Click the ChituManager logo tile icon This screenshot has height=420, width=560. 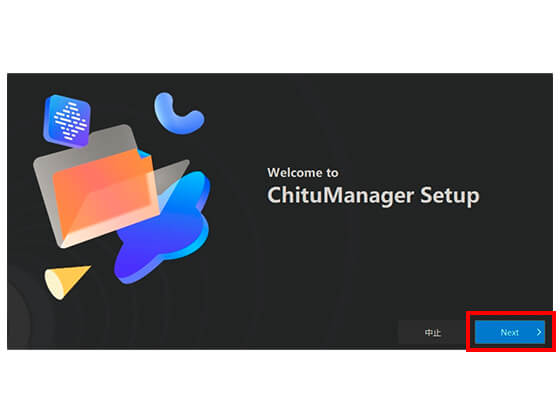67,121
